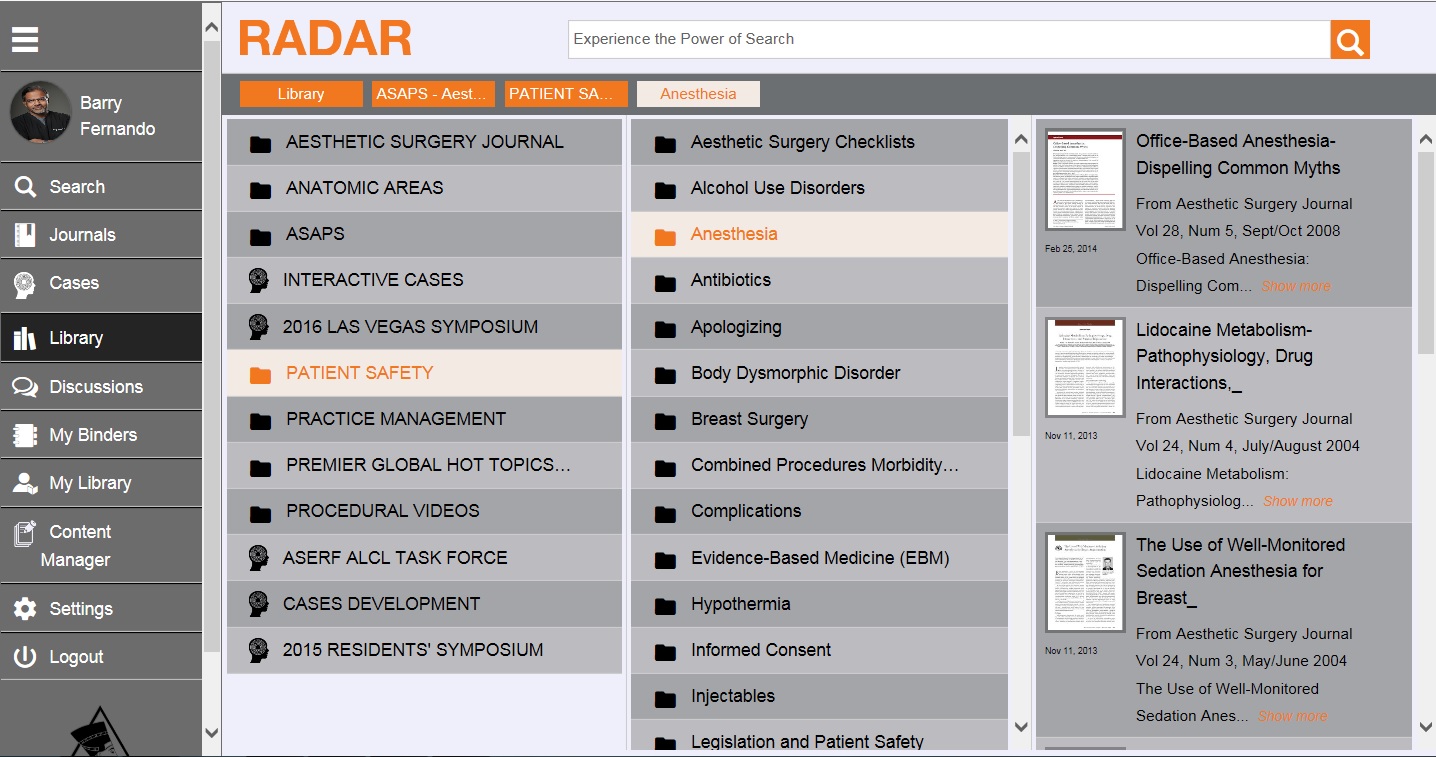This screenshot has height=757, width=1436.
Task: Open the 2015 RESIDENTS' SYMPOSIUM item
Action: (x=424, y=650)
